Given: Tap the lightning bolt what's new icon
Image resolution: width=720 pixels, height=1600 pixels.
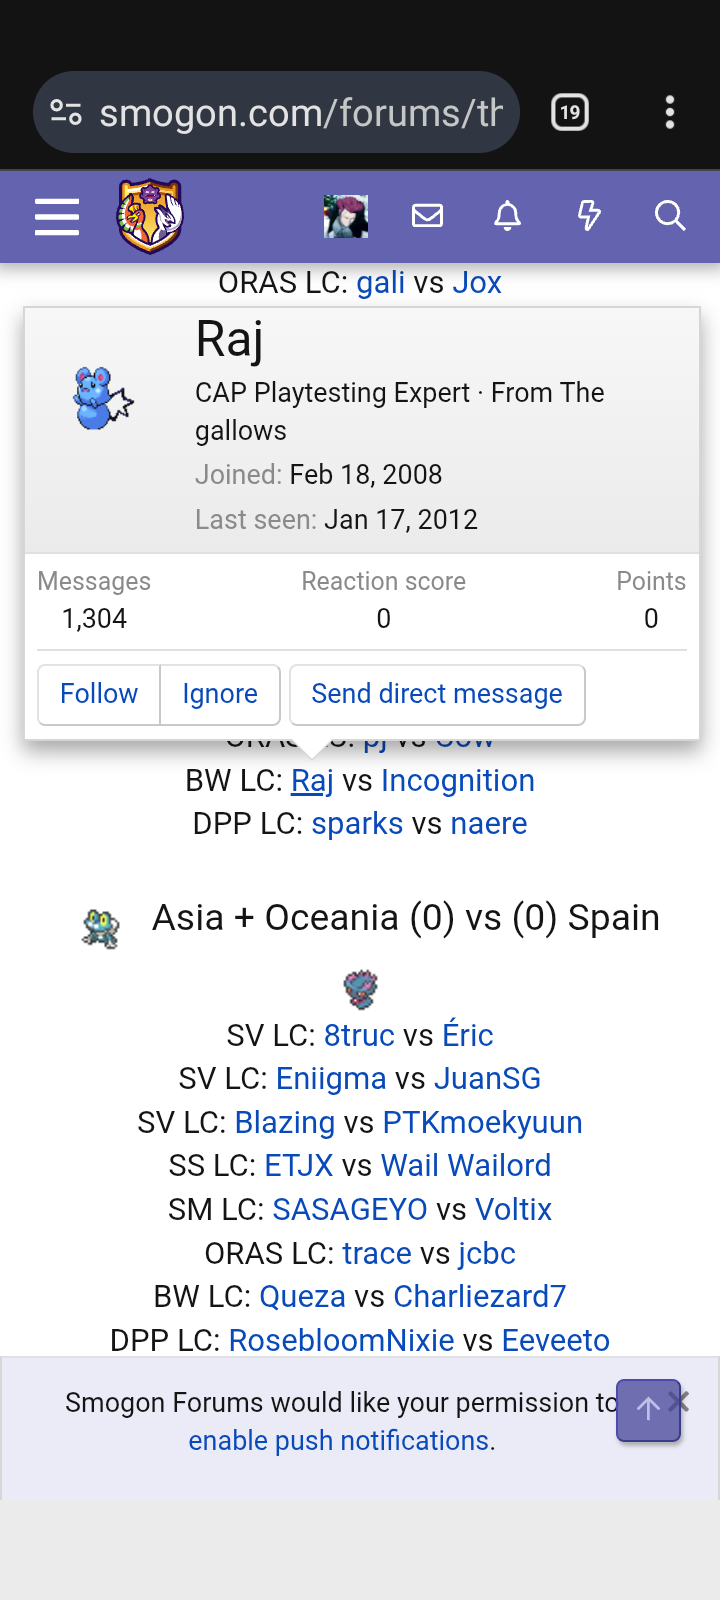Looking at the screenshot, I should tap(589, 216).
